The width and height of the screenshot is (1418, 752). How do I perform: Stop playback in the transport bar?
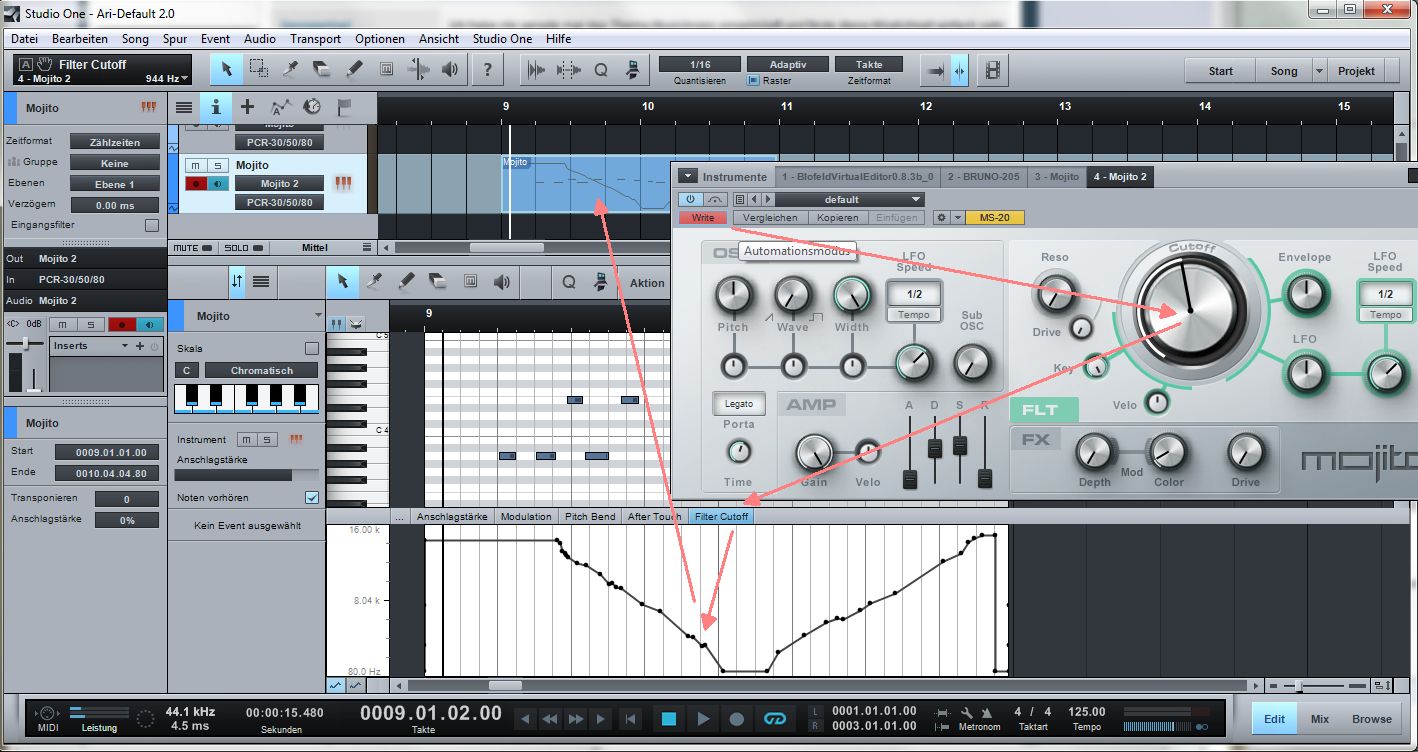click(x=669, y=718)
